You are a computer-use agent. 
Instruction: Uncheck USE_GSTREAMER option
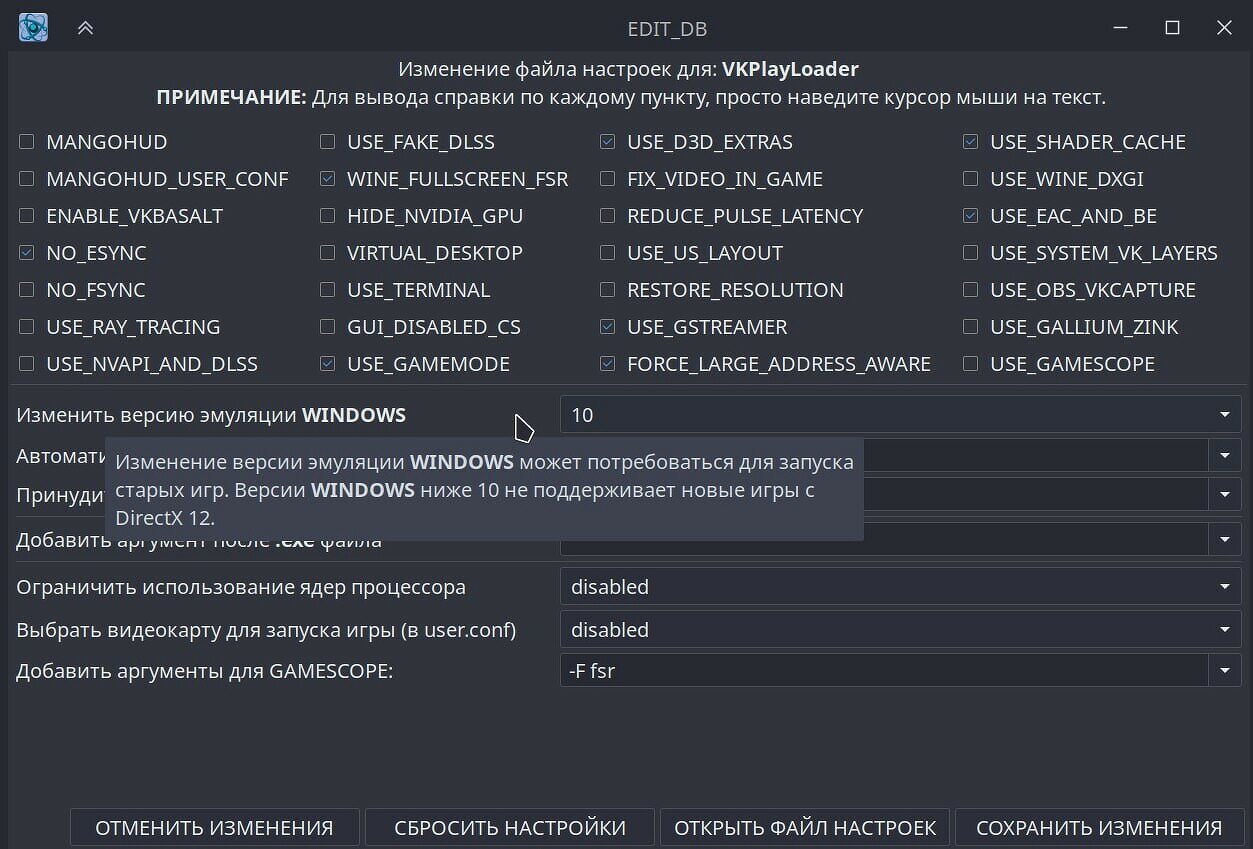[608, 327]
